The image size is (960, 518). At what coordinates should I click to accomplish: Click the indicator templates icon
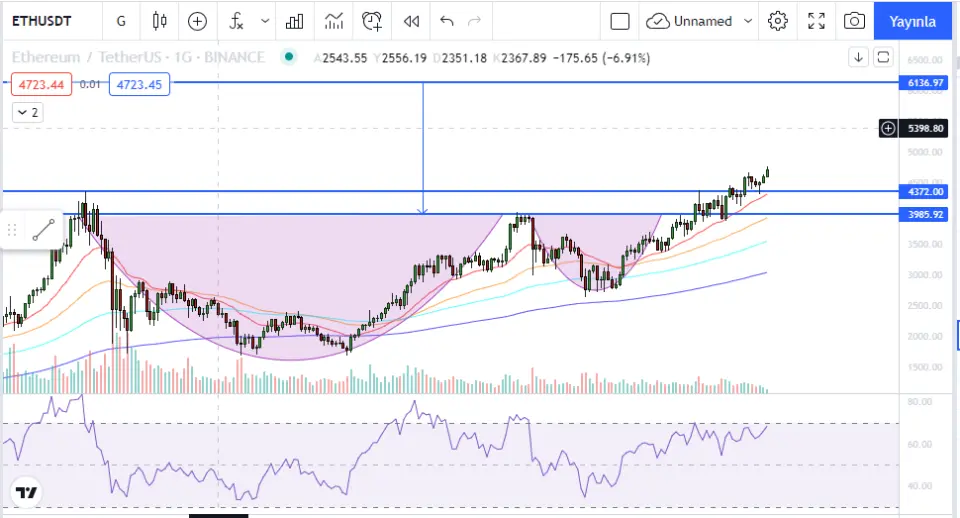click(x=334, y=21)
